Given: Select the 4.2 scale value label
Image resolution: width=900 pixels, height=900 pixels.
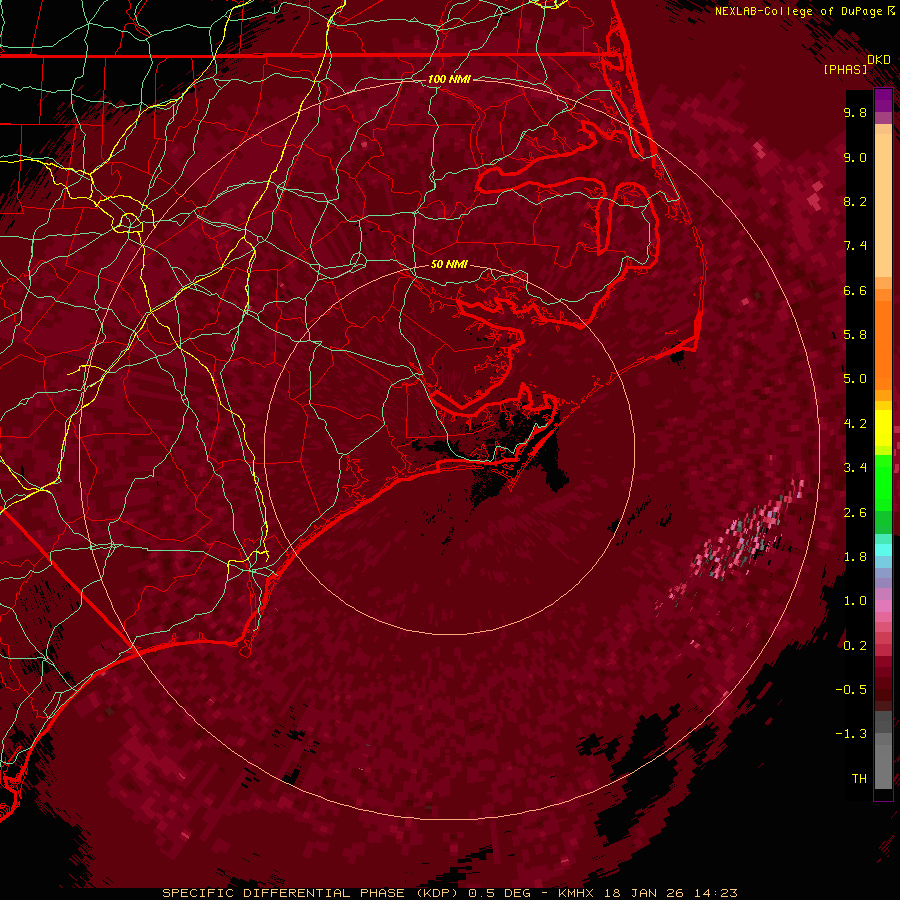Looking at the screenshot, I should coord(855,424).
